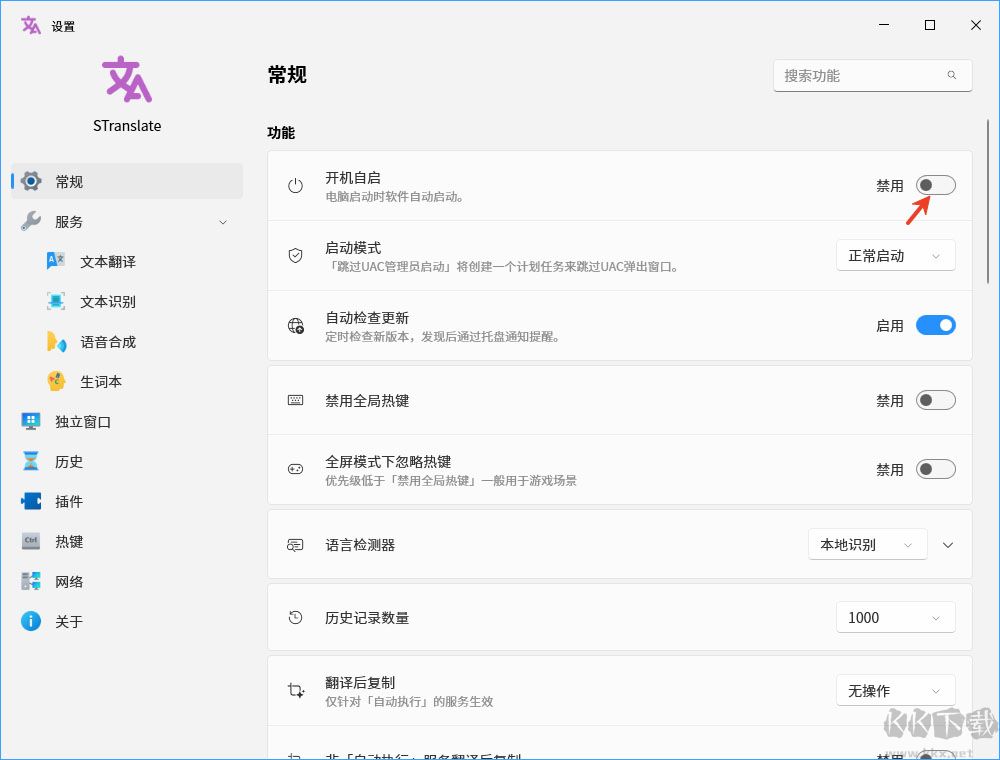Click the 开机自启 row title
1000x760 pixels.
tap(353, 178)
